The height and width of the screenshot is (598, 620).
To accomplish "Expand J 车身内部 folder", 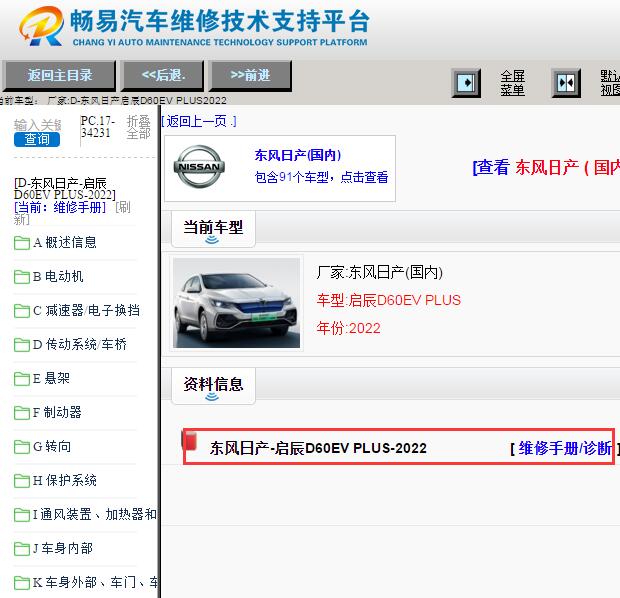I will (x=53, y=549).
